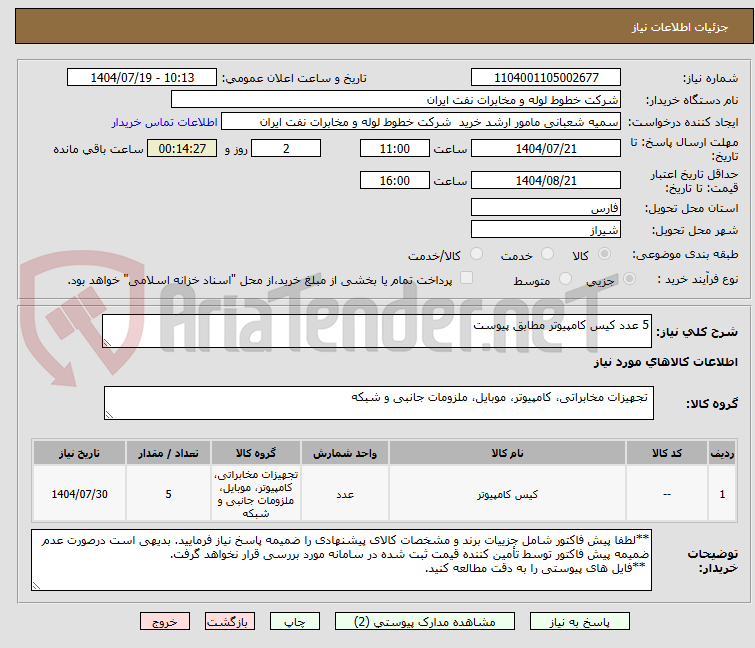Click the need date cell 1404/07/30
The height and width of the screenshot is (648, 755).
point(79,494)
